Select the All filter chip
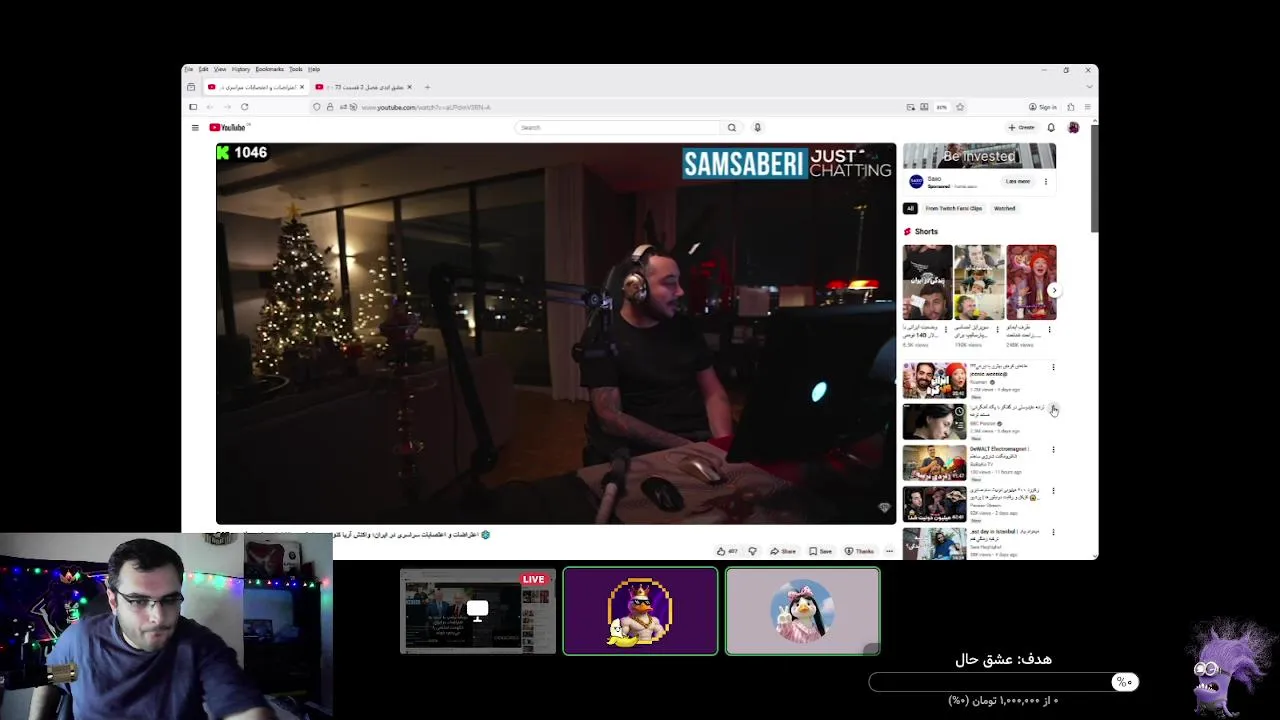Screen dimensions: 1280x720 910,208
